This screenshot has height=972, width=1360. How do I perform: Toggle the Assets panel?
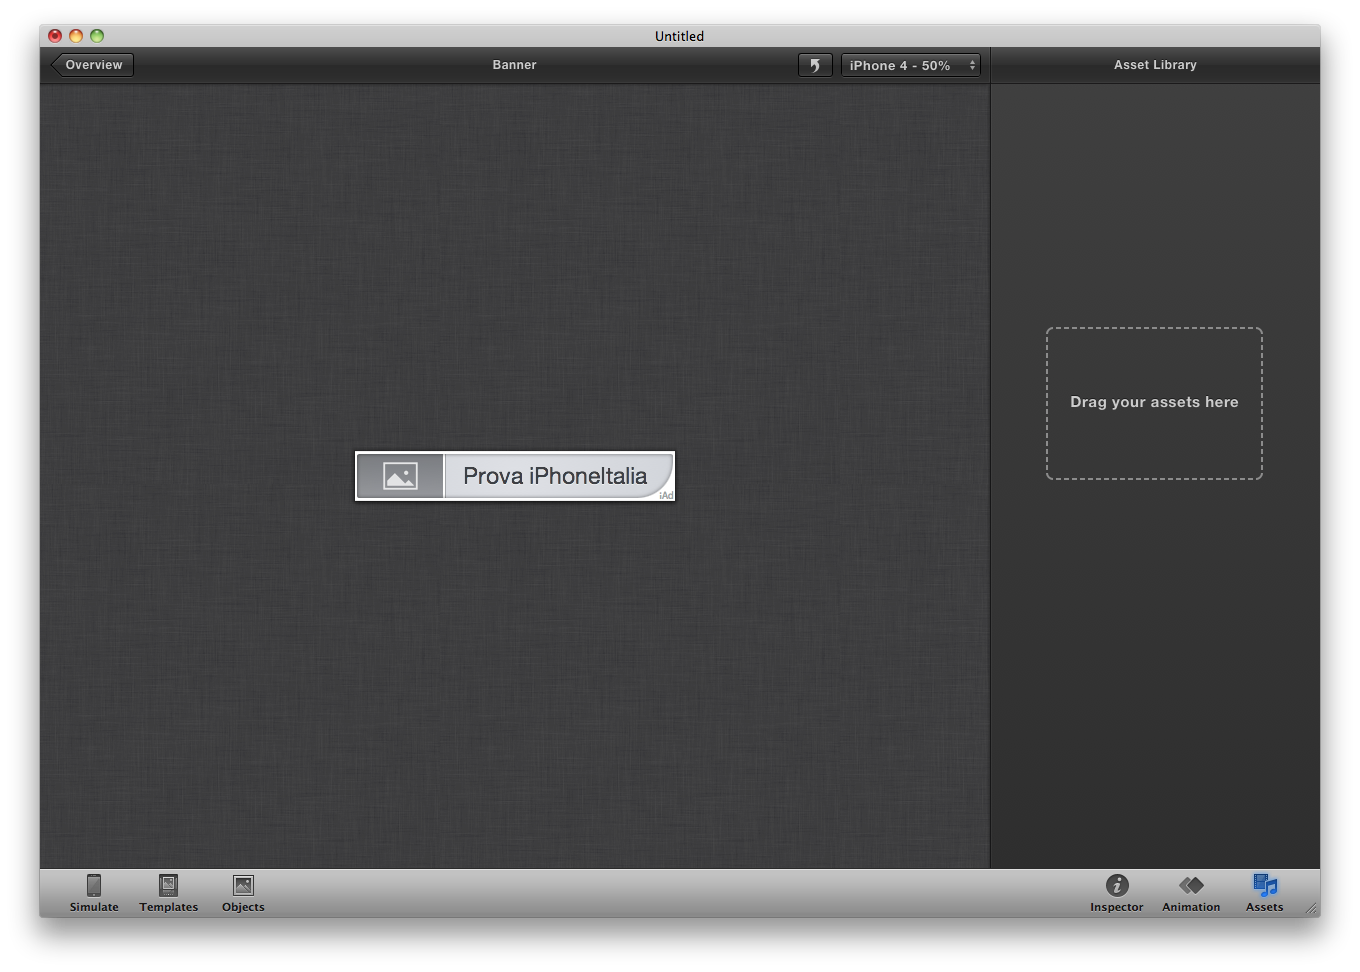(1264, 892)
